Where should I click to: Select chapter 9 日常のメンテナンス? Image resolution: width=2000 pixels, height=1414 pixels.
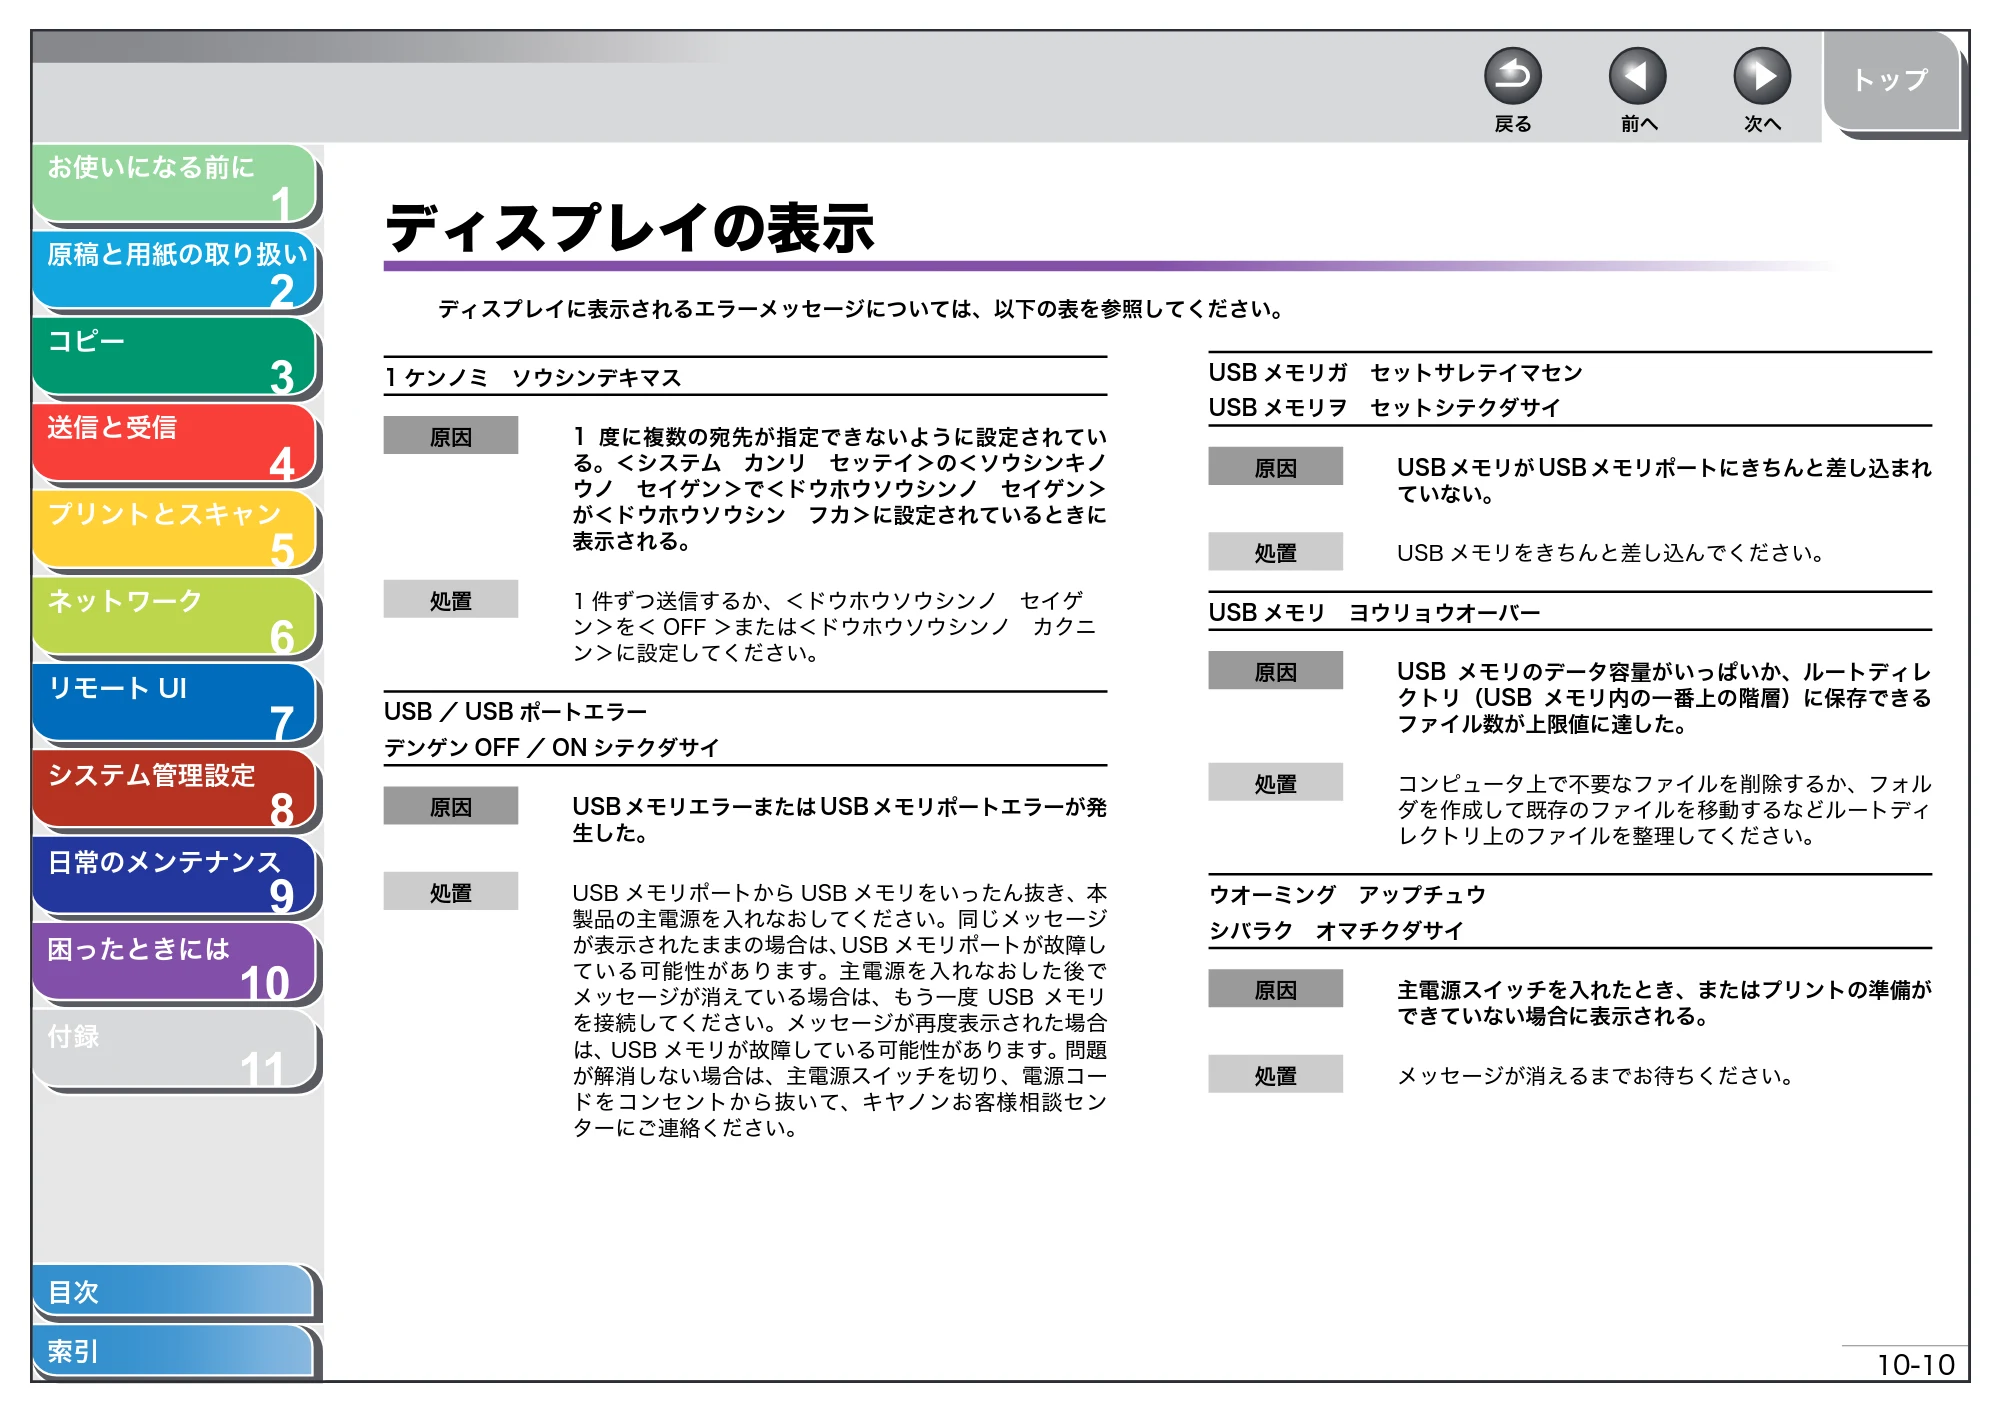pyautogui.click(x=175, y=877)
